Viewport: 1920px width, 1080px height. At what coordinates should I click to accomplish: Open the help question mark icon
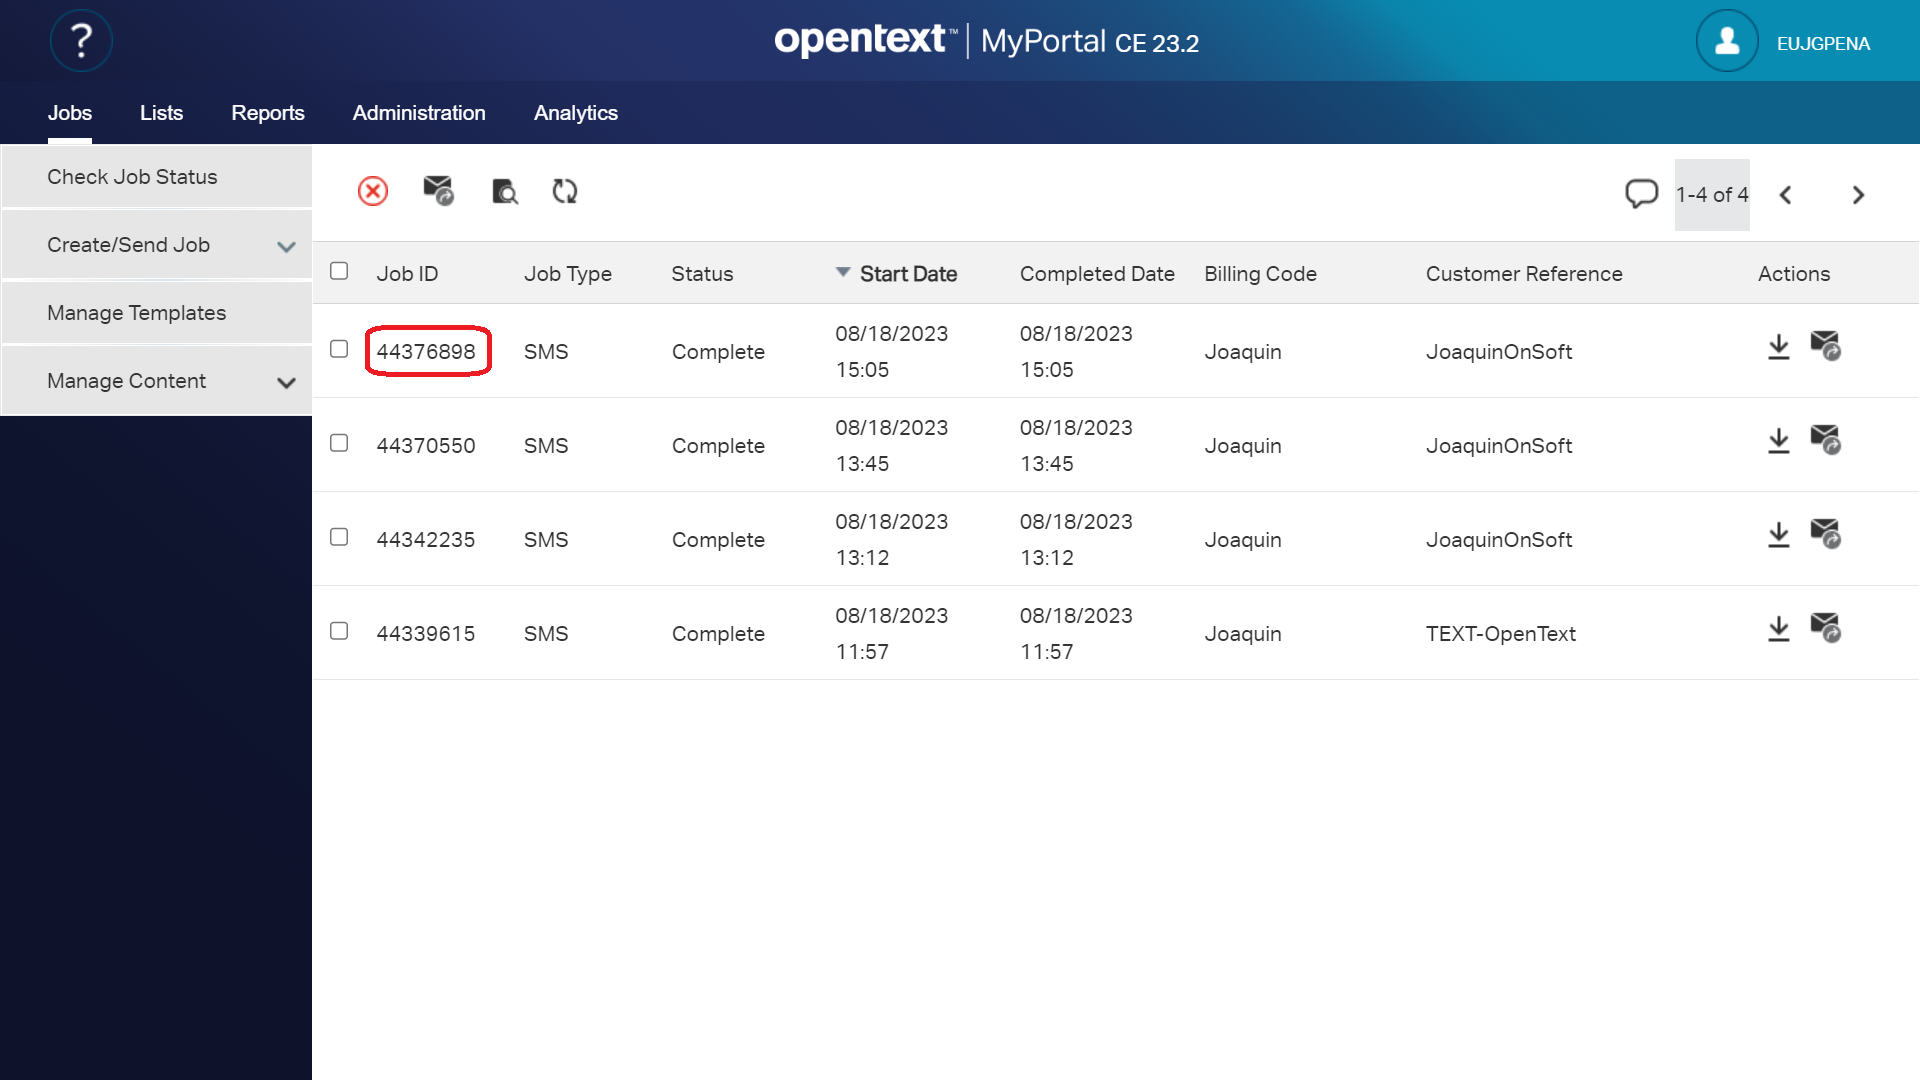81,41
